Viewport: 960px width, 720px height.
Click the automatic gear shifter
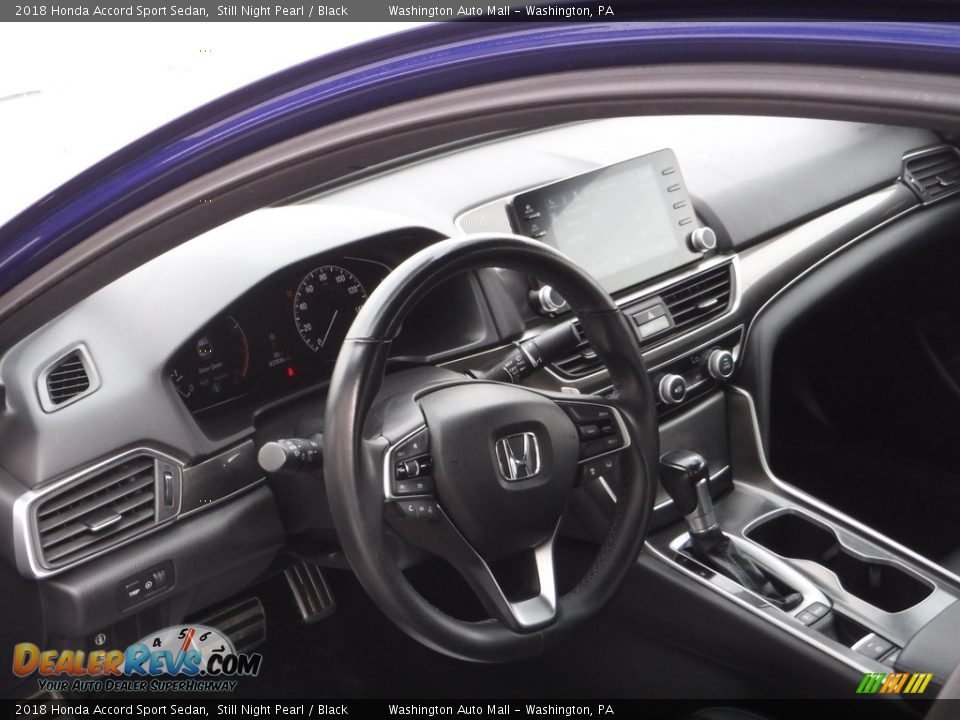click(x=689, y=480)
